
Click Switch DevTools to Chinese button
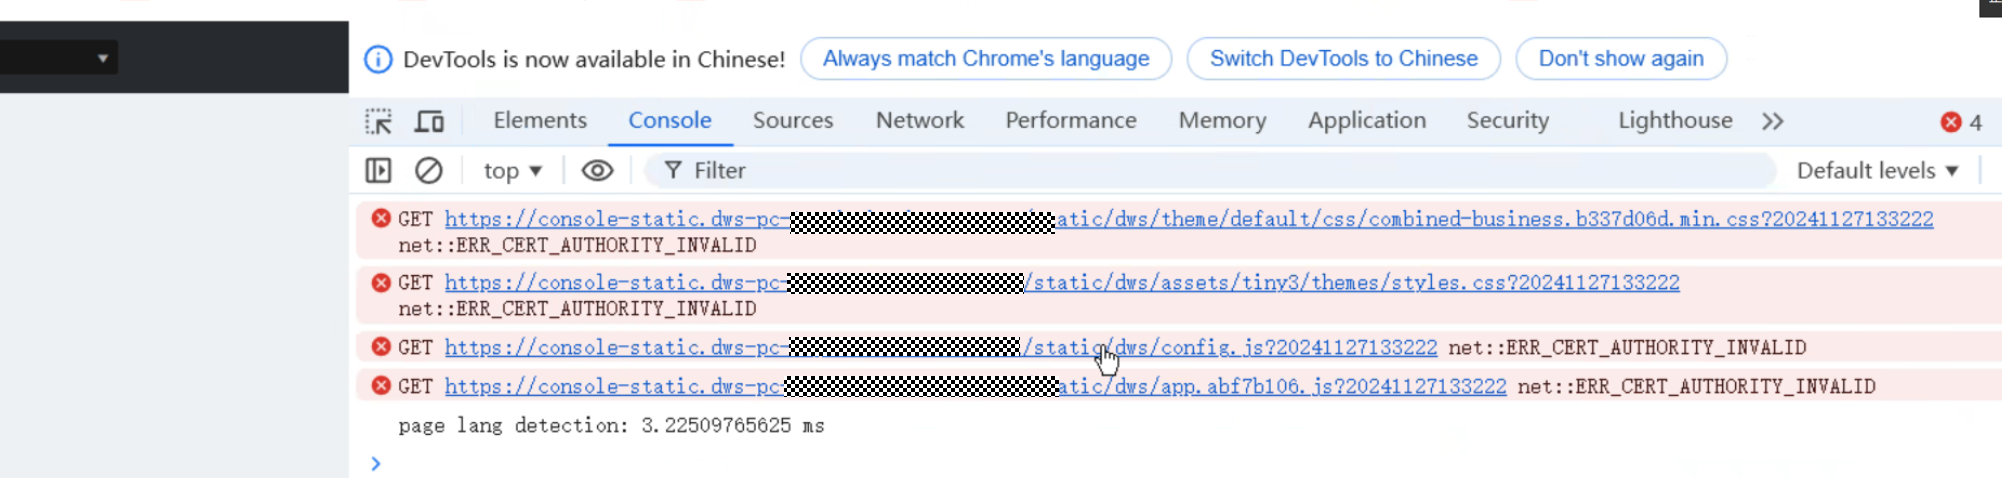click(x=1343, y=59)
